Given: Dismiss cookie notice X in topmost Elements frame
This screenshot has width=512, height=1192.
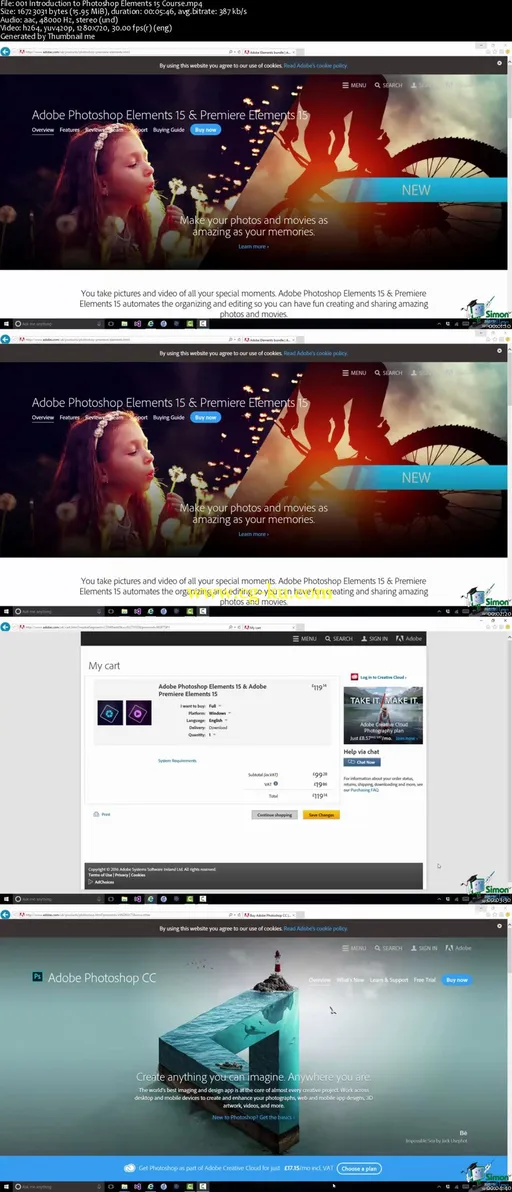Looking at the screenshot, I should (499, 65).
